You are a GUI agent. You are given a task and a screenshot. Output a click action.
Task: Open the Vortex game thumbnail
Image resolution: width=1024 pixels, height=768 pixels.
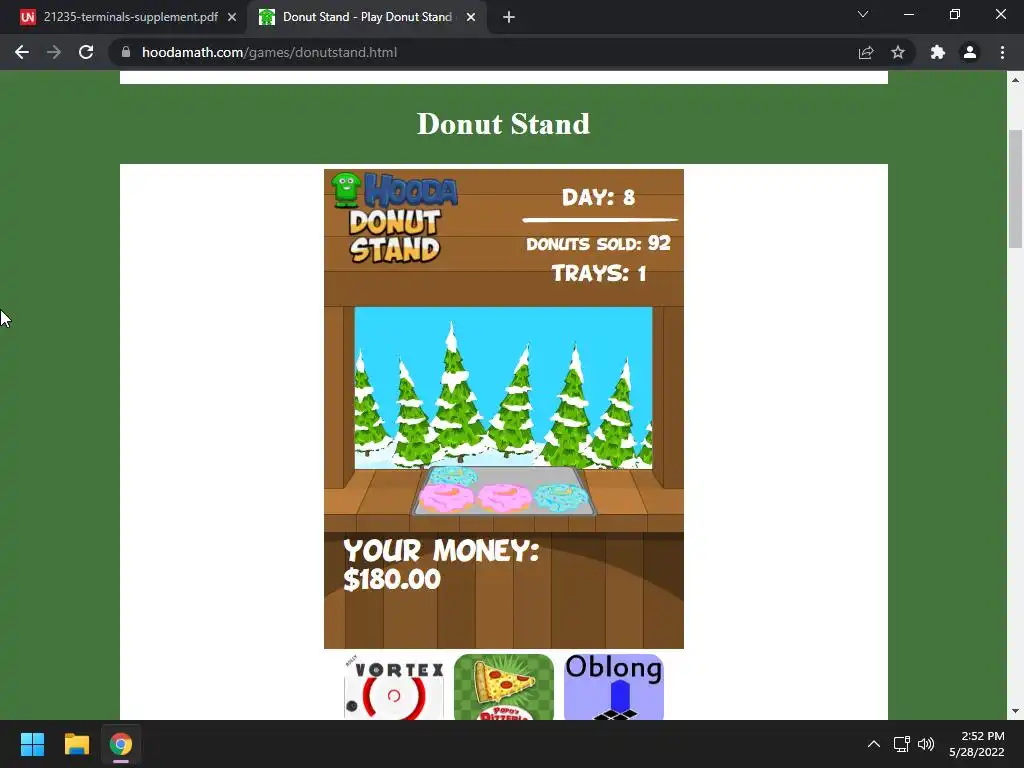coord(394,687)
